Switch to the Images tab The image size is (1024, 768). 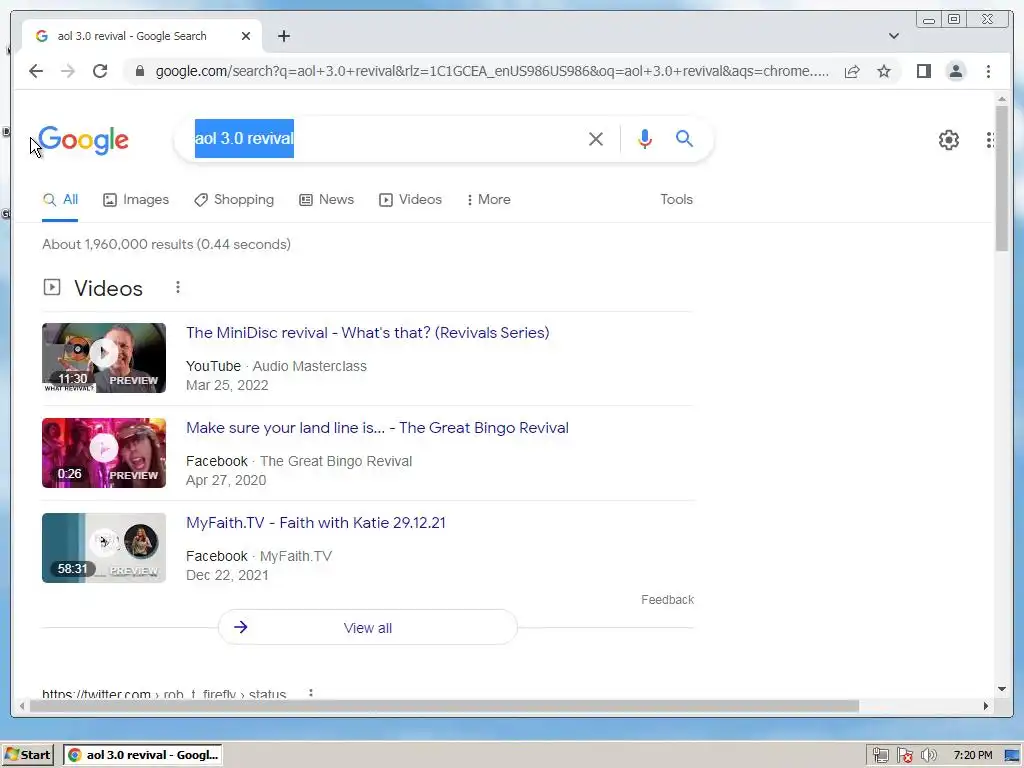coord(136,200)
